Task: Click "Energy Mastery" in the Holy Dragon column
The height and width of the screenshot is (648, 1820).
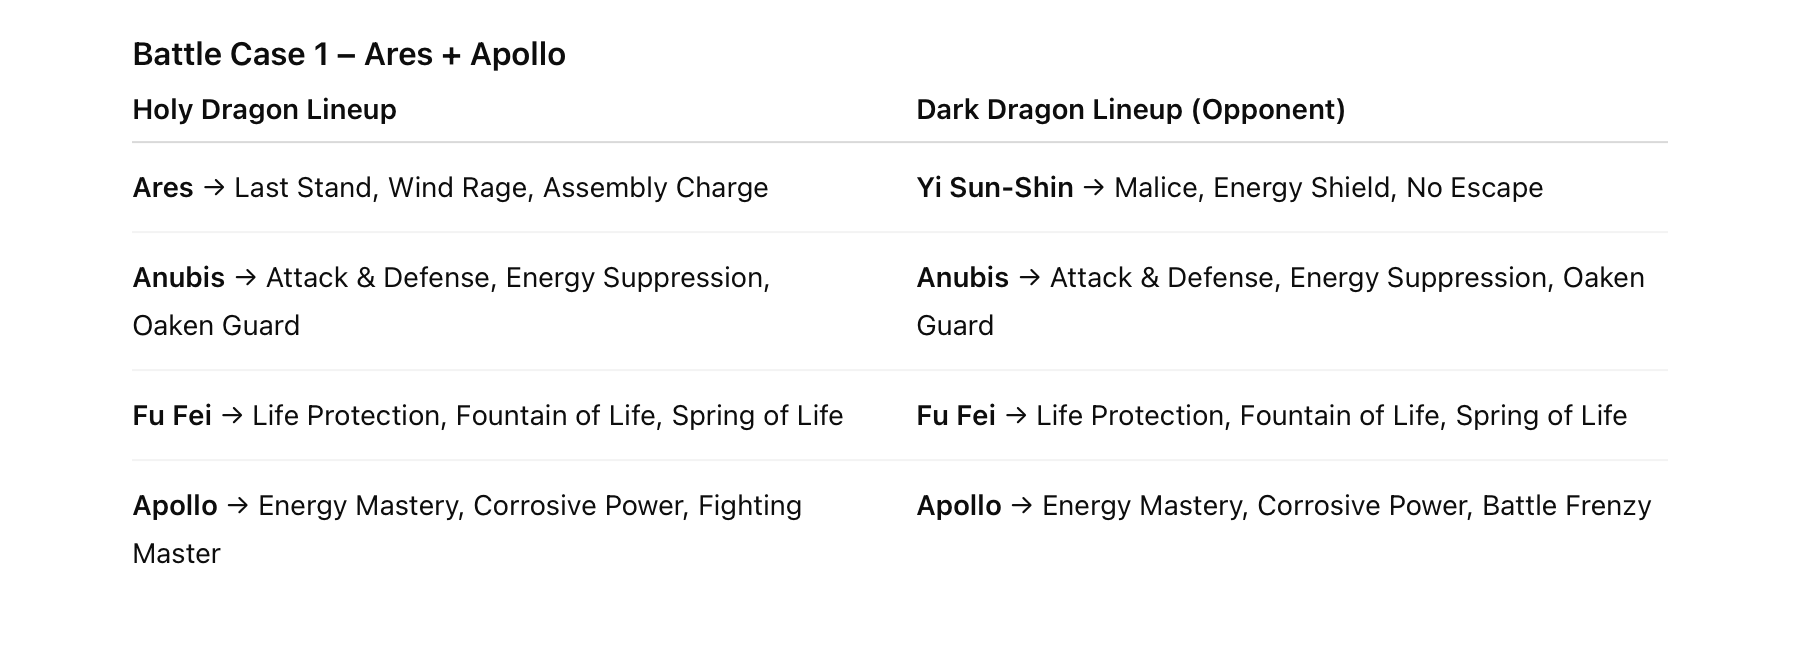Action: tap(357, 505)
